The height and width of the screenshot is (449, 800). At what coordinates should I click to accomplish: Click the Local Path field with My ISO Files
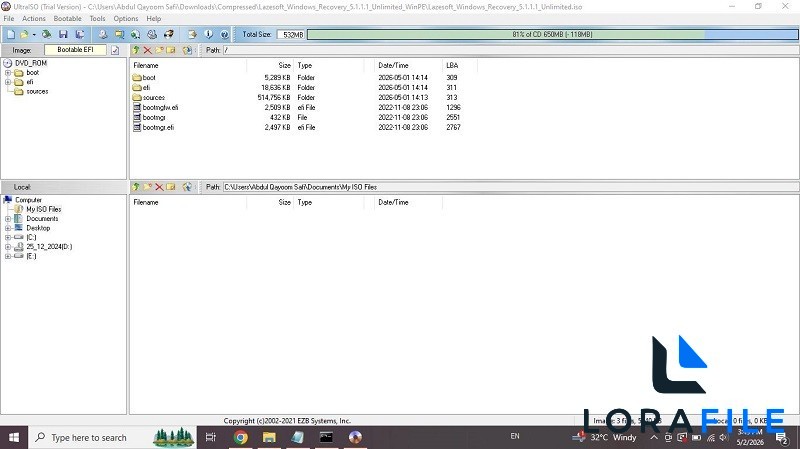click(510, 187)
